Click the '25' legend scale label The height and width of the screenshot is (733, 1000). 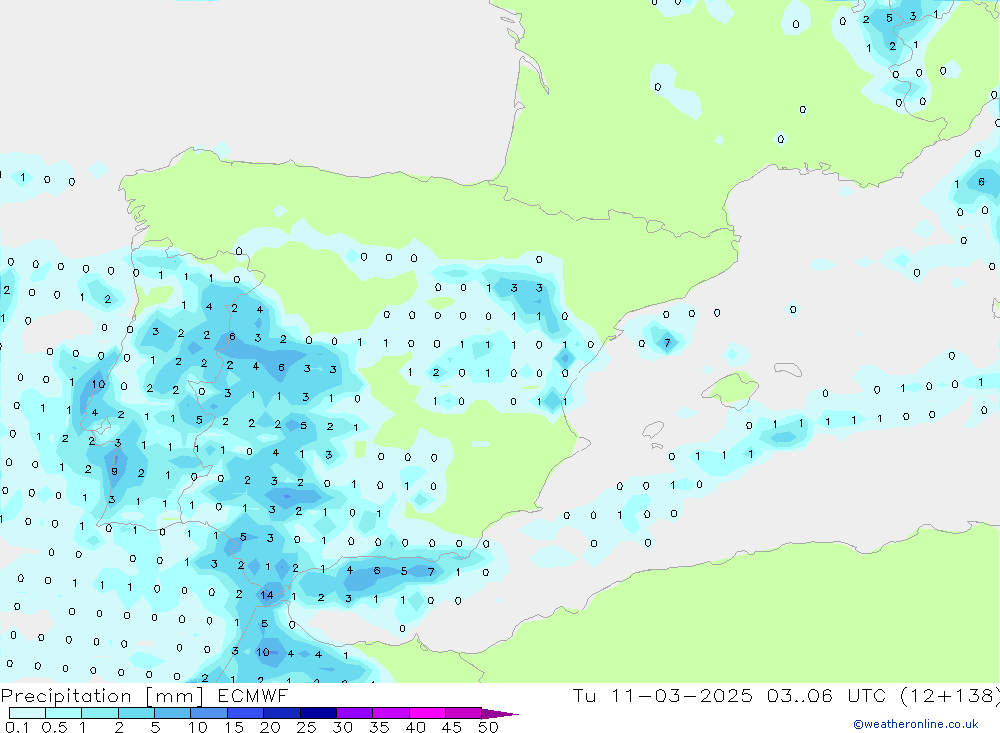306,727
